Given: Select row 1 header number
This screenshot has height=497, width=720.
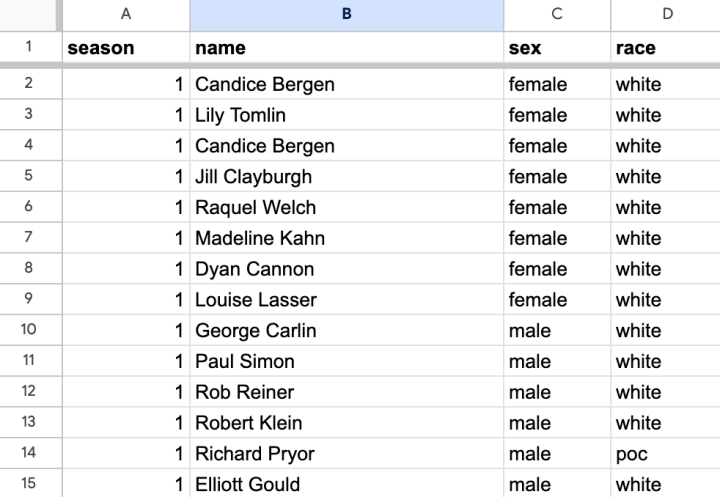Looking at the screenshot, I should [28, 47].
